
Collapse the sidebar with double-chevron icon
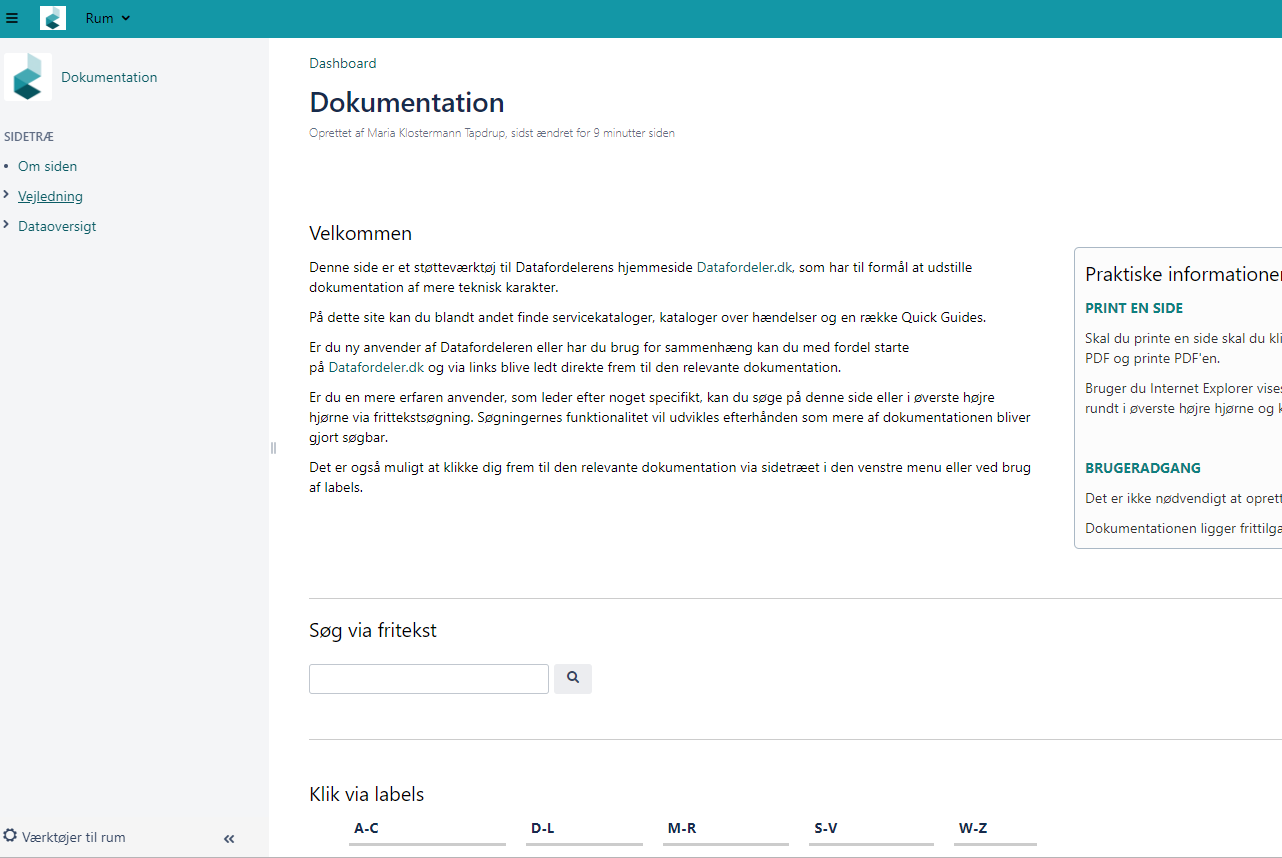click(229, 839)
